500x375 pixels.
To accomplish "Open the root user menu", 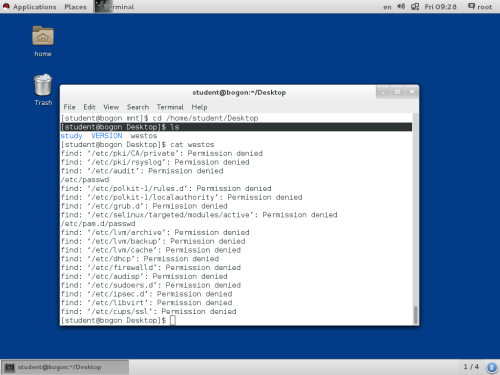I will [484, 7].
